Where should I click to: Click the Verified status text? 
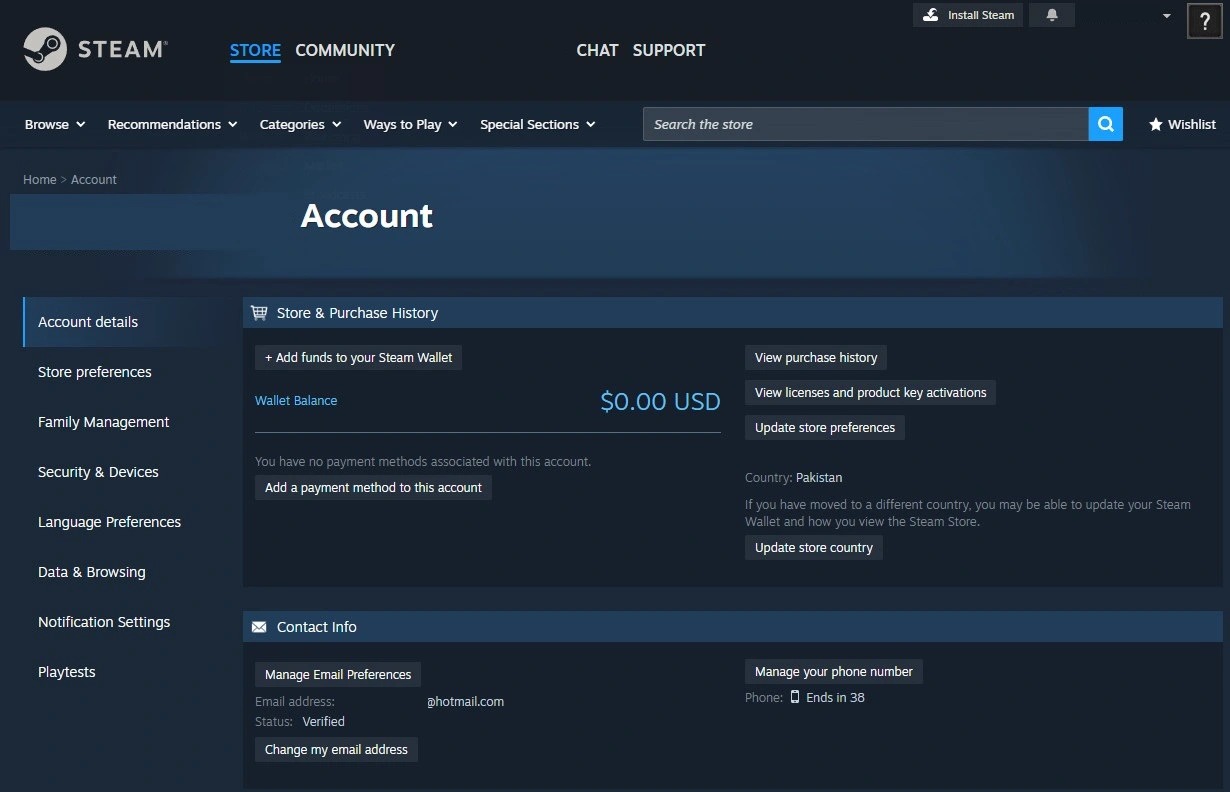(324, 721)
